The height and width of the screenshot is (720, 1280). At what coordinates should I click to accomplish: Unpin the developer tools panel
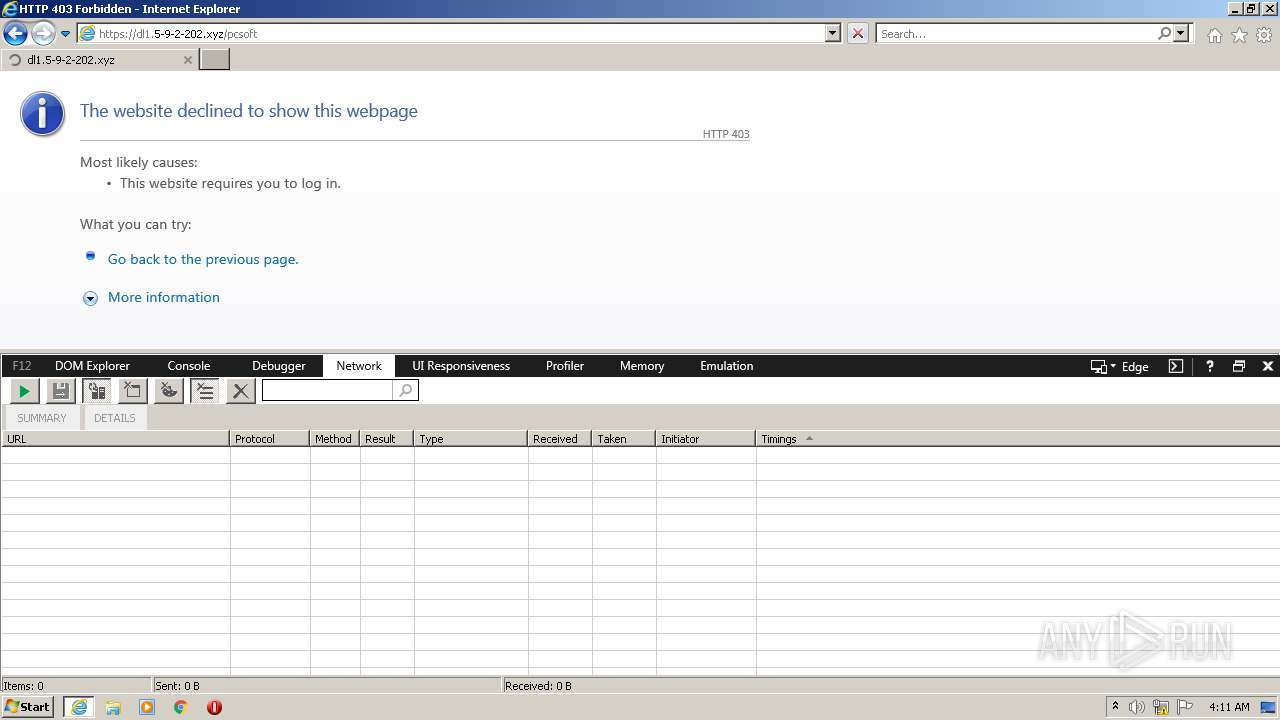click(x=1239, y=366)
